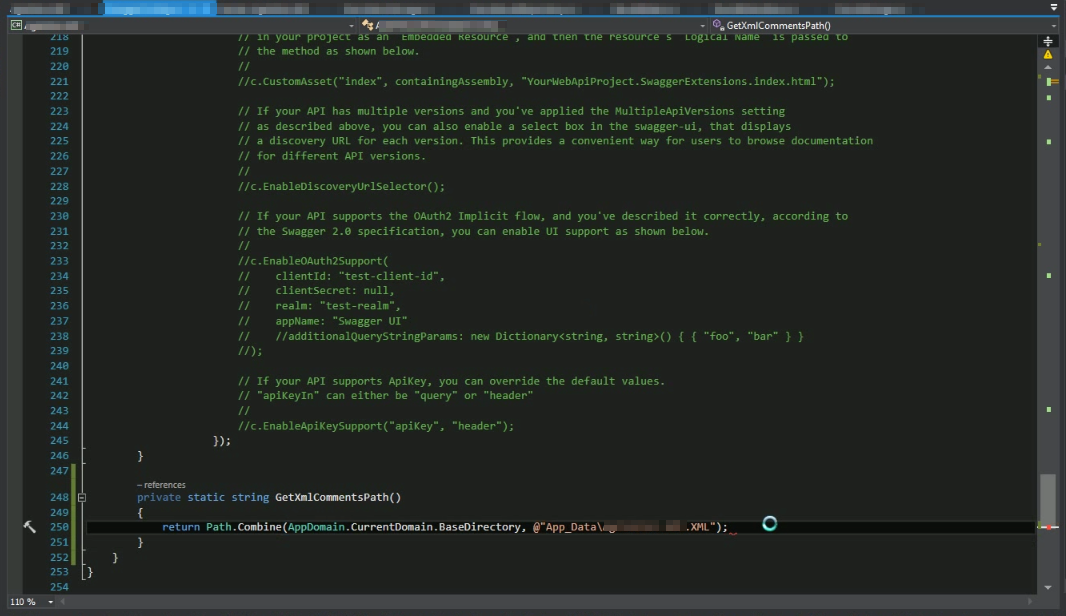Click the realm: "test-realm" comment line
The image size is (1066, 616).
pos(320,306)
